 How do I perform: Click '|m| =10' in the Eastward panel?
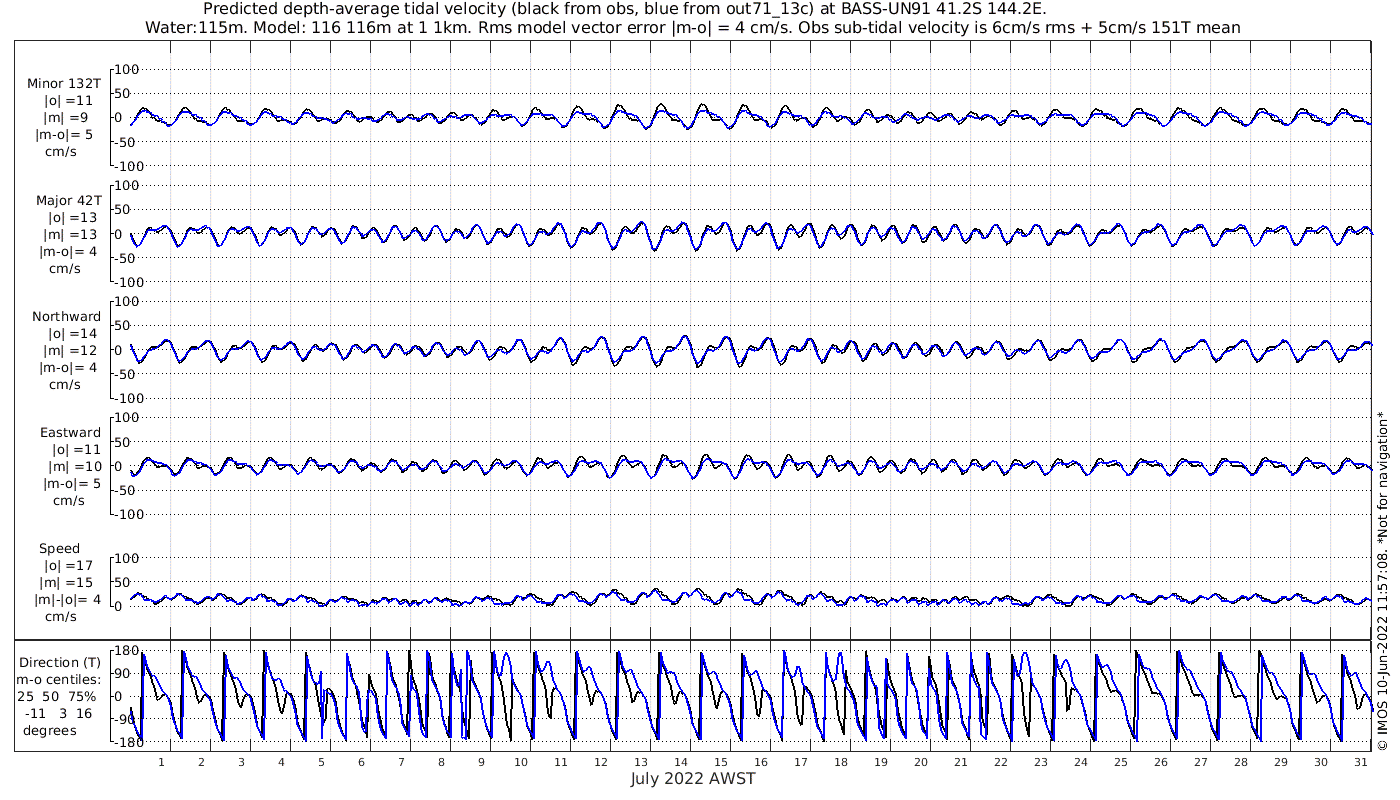click(x=74, y=467)
